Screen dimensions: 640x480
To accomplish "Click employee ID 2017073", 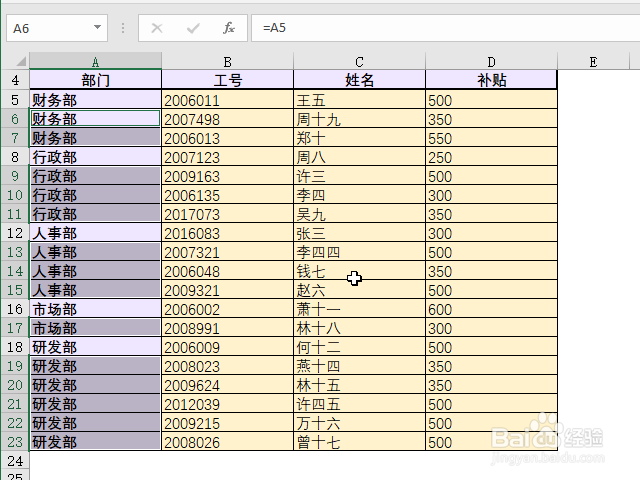I will point(192,214).
